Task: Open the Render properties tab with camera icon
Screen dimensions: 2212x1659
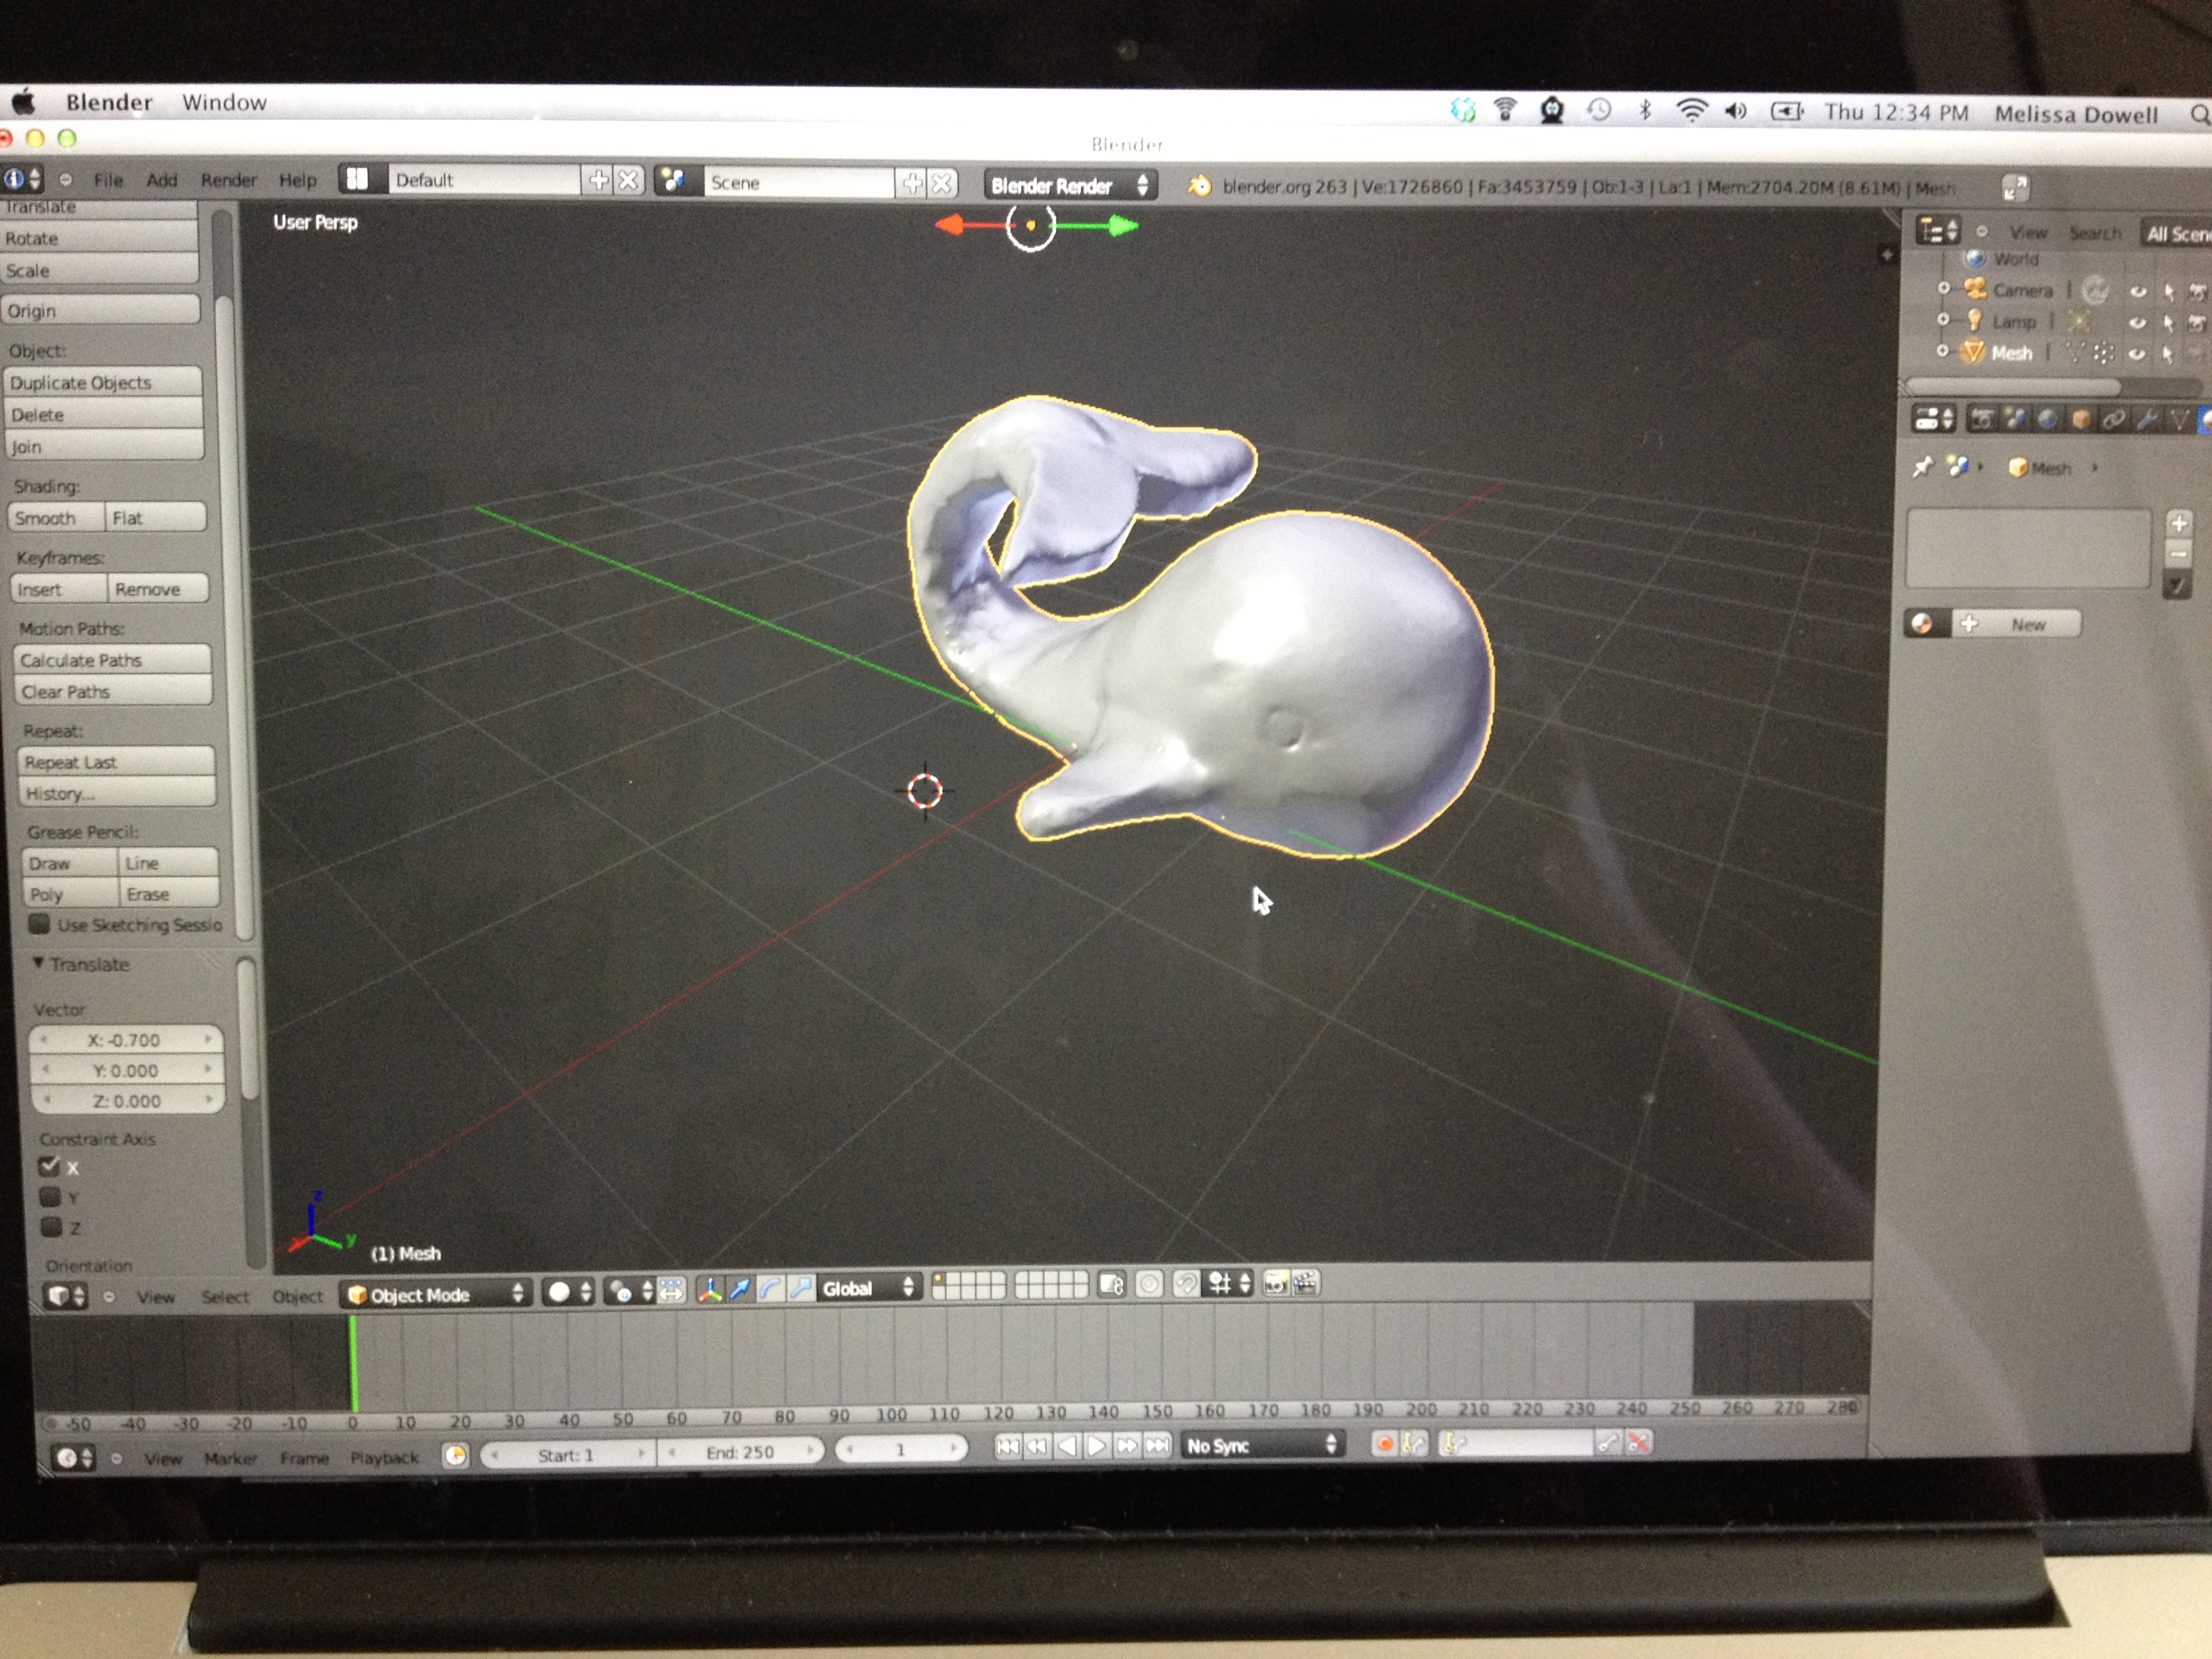Action: [x=1981, y=419]
